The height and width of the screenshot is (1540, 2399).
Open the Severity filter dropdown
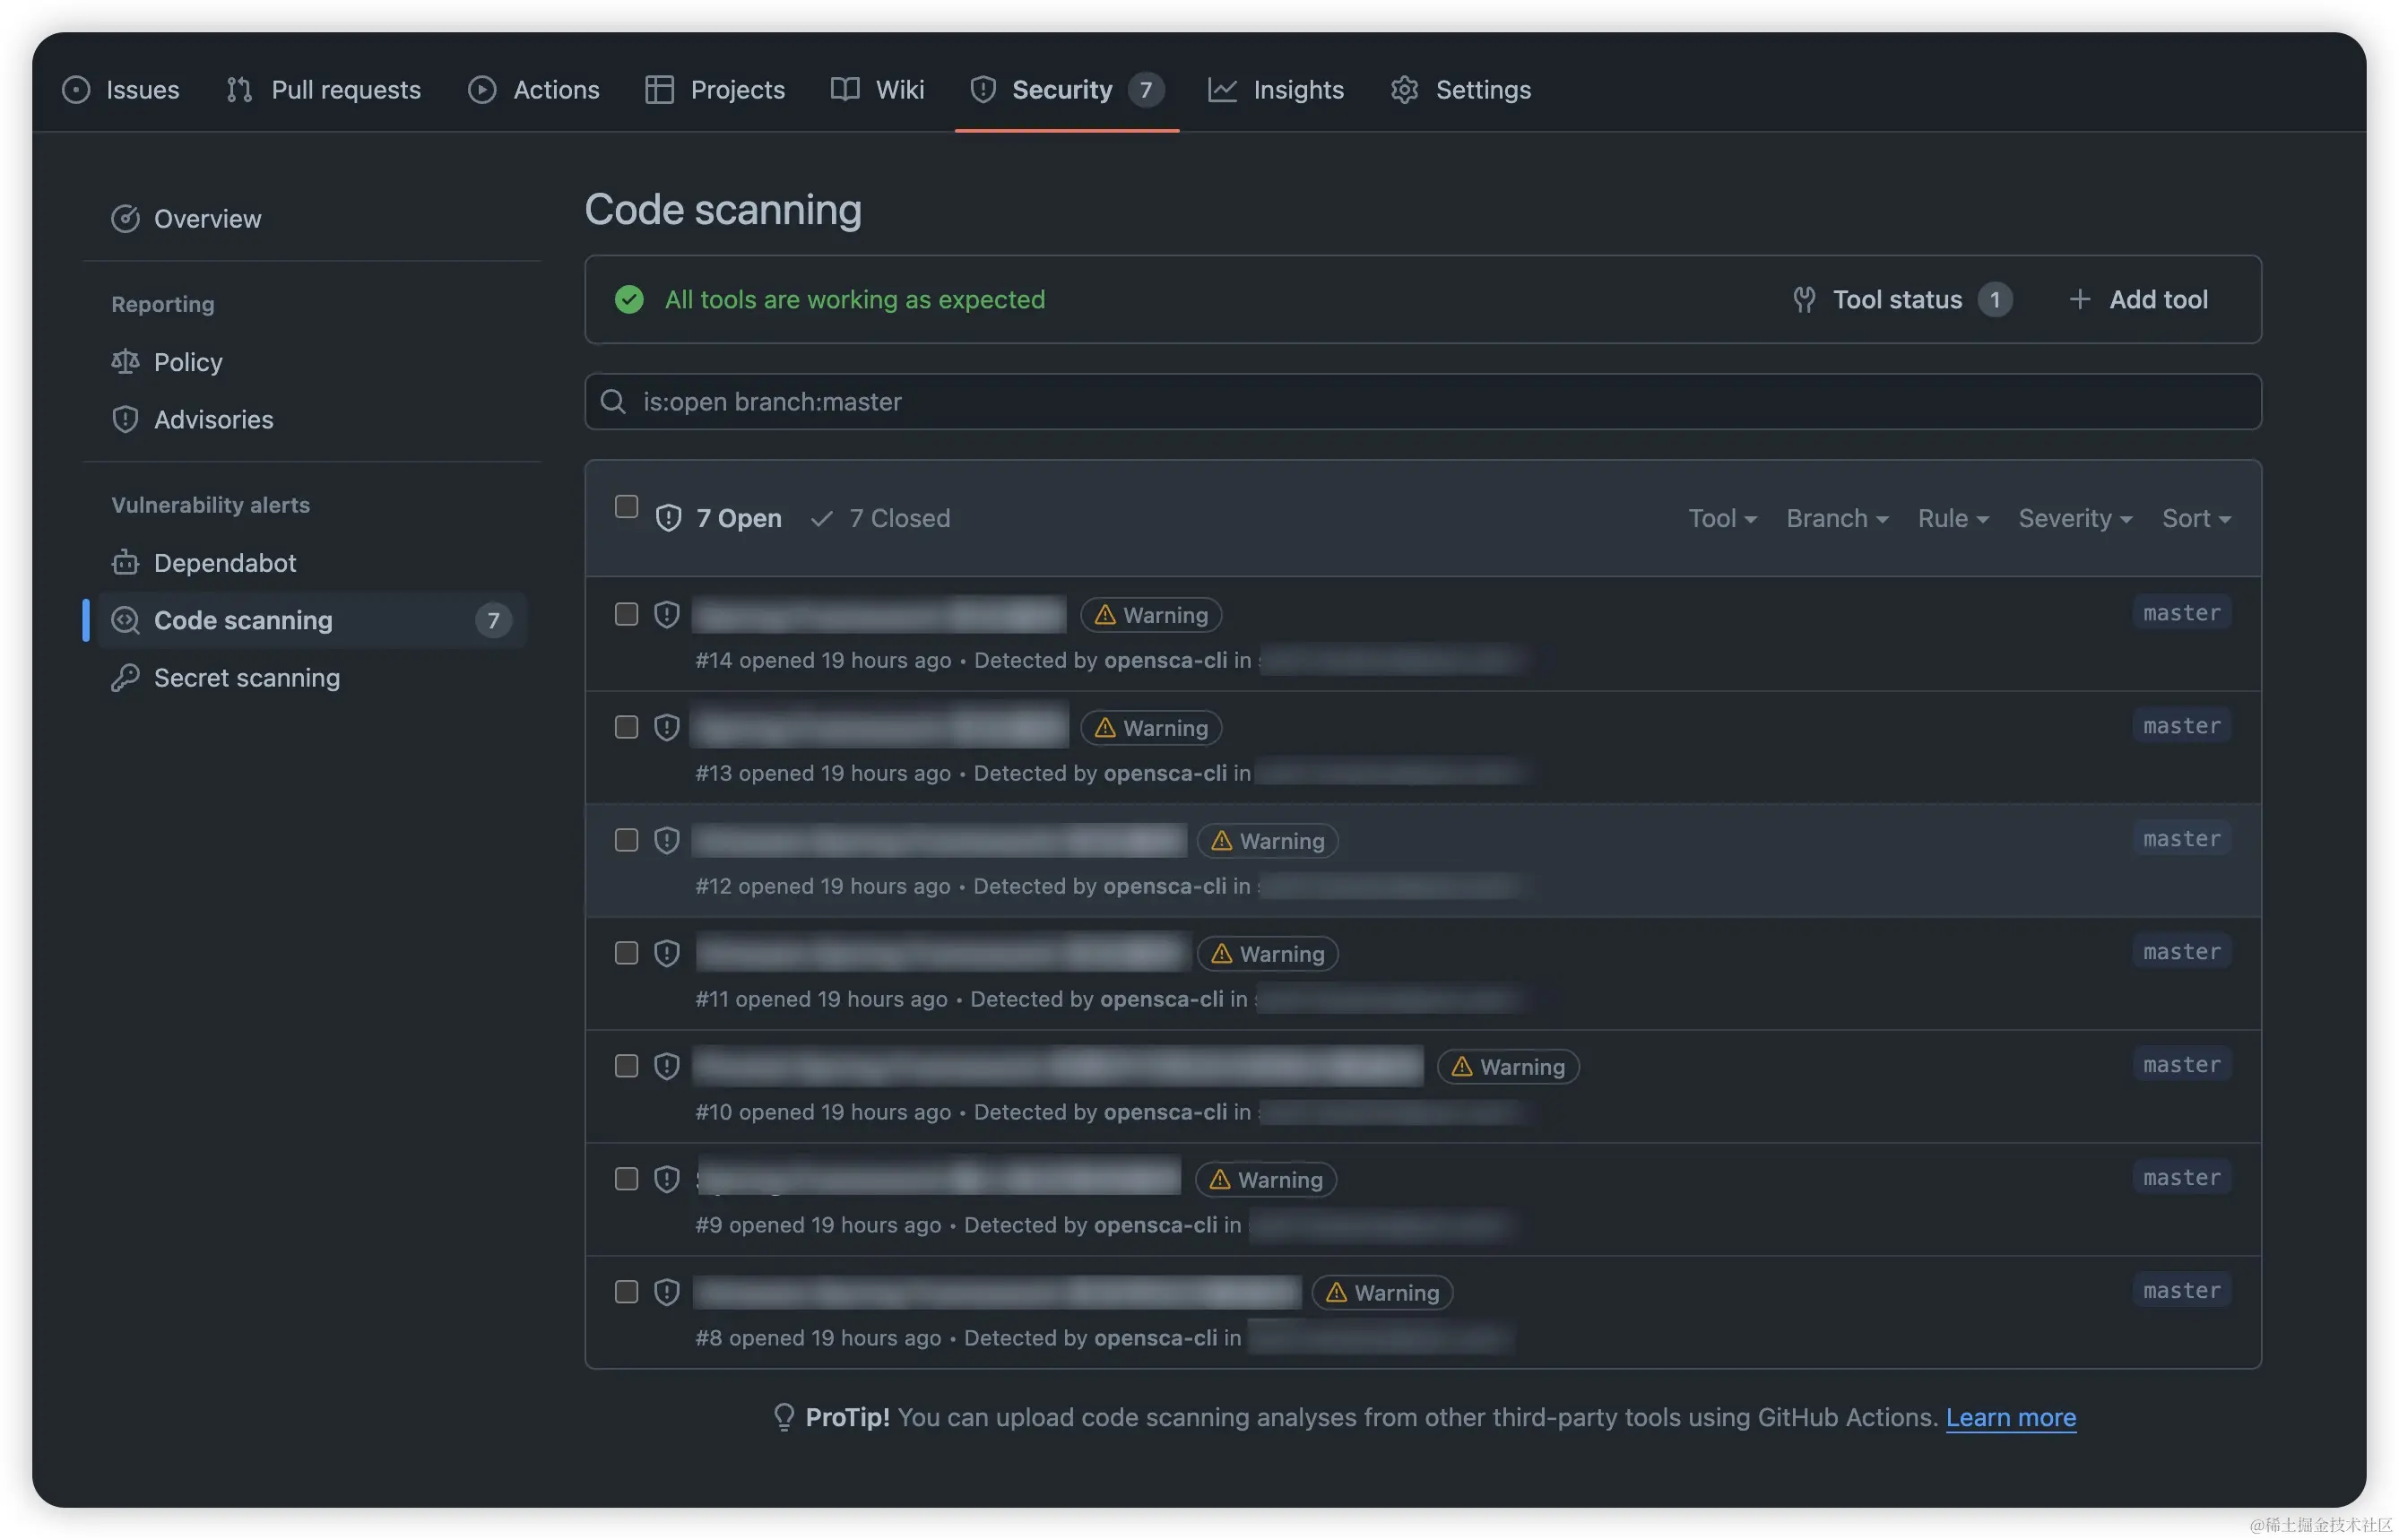point(2075,519)
